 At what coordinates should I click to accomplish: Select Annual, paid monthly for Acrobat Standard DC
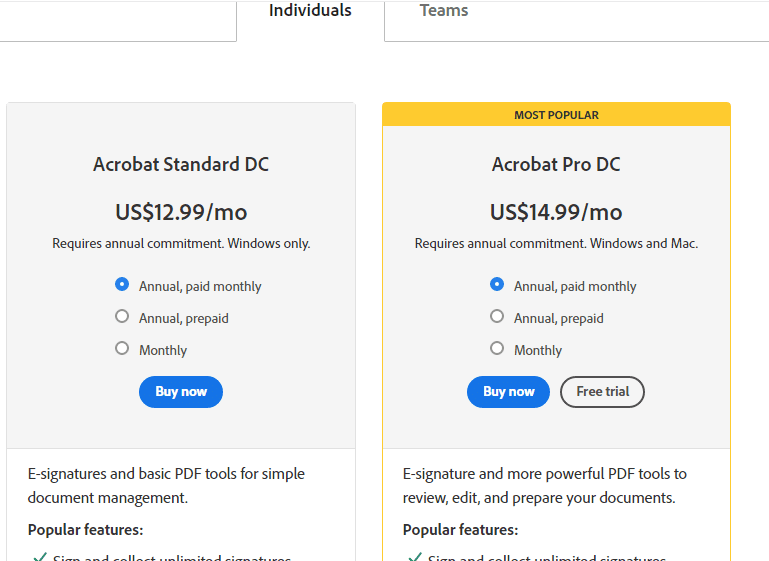coord(122,284)
